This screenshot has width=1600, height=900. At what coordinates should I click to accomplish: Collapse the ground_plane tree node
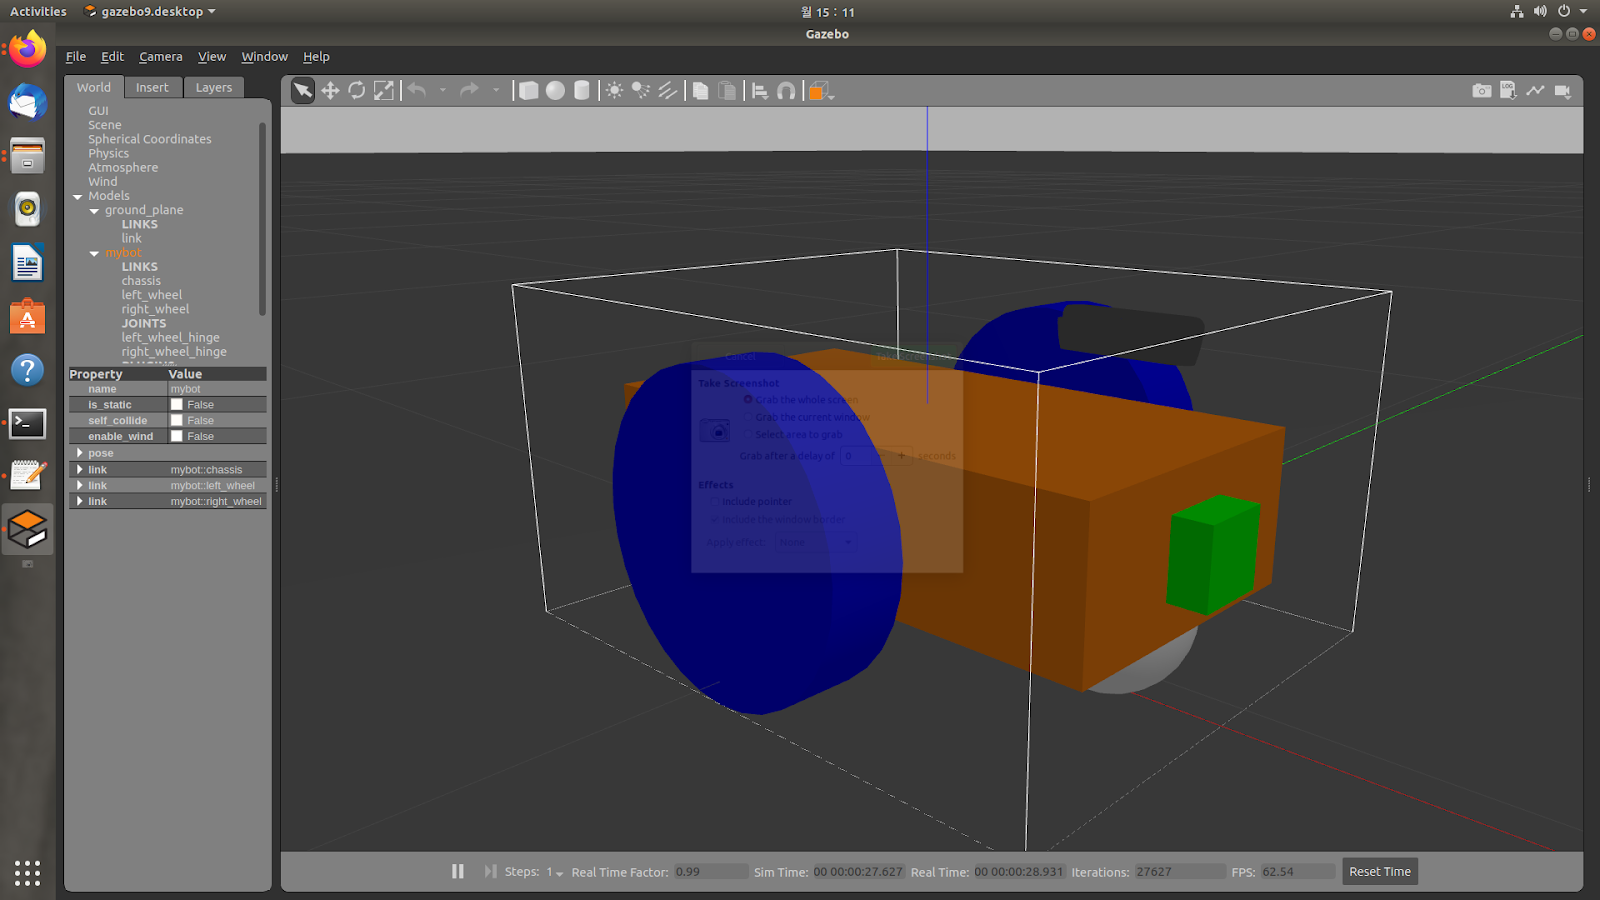pos(95,211)
